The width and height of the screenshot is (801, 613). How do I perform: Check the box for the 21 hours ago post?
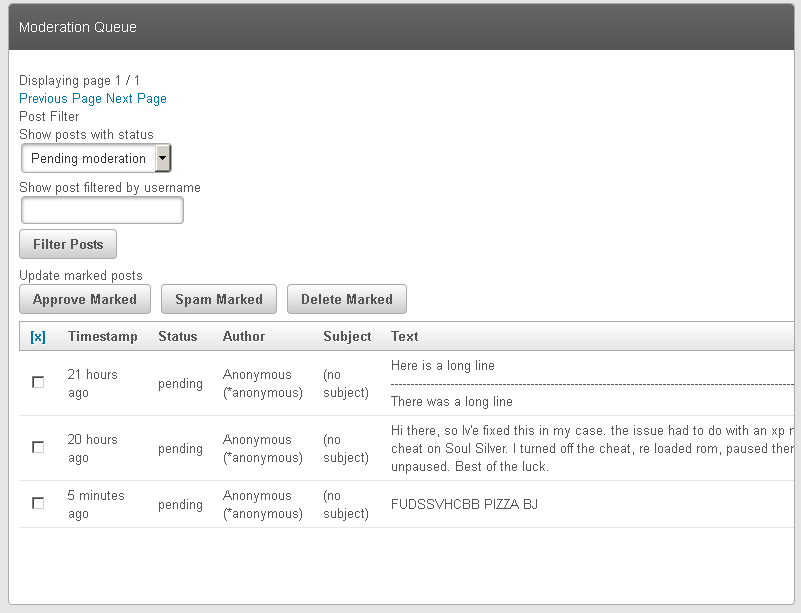click(x=38, y=382)
